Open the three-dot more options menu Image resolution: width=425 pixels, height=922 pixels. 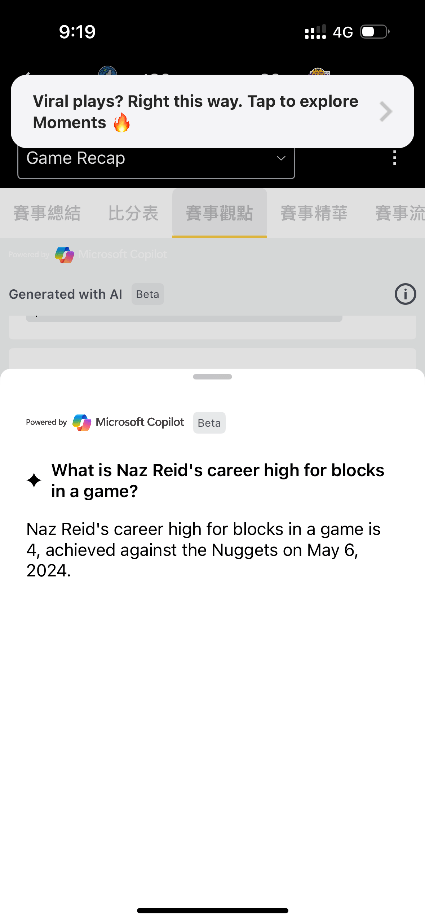click(x=394, y=158)
